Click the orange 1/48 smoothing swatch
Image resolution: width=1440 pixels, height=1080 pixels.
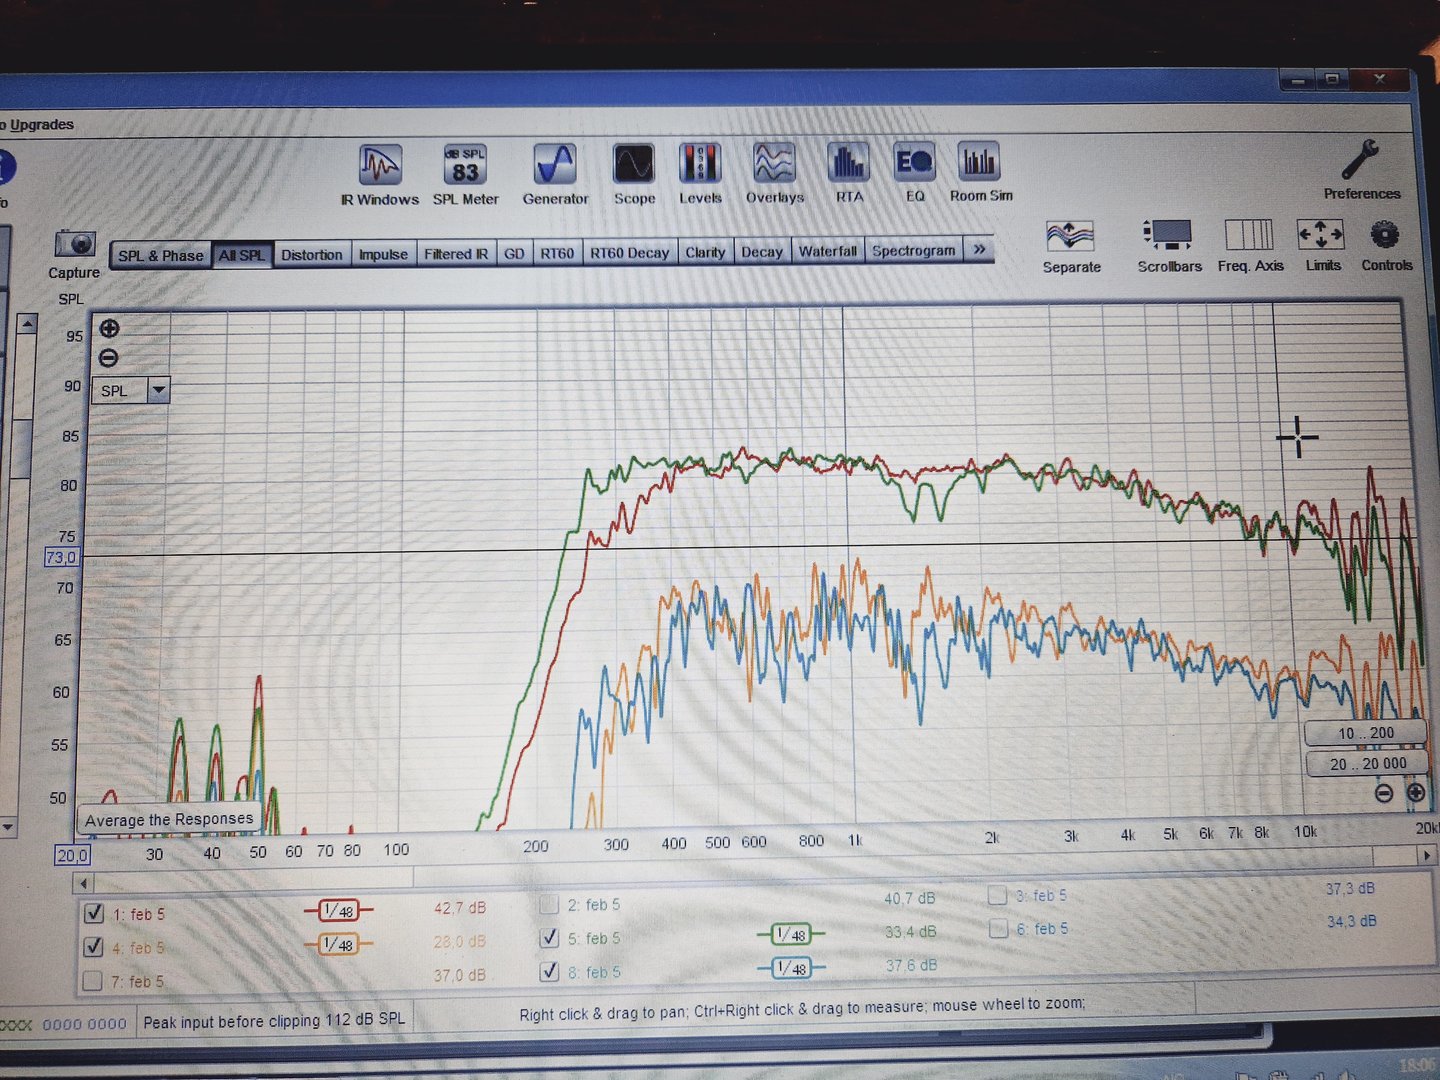pyautogui.click(x=338, y=944)
